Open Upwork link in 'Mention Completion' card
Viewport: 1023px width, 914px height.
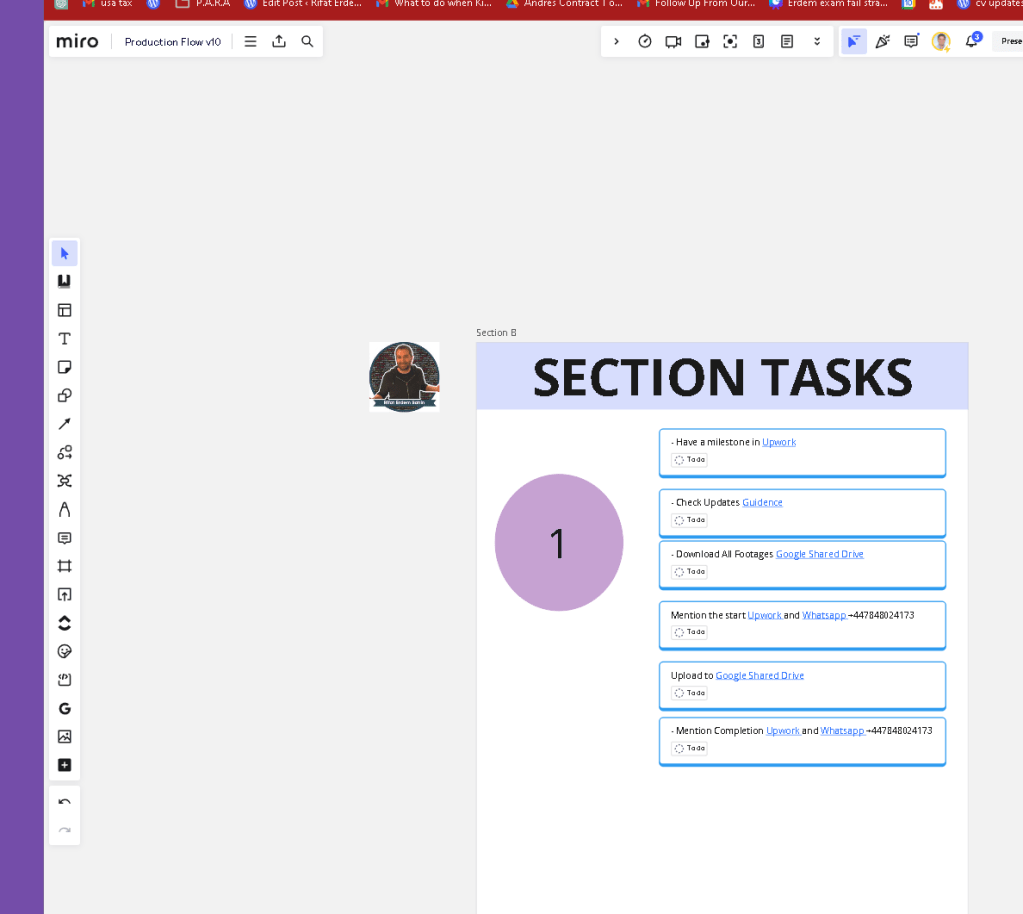pyautogui.click(x=783, y=731)
